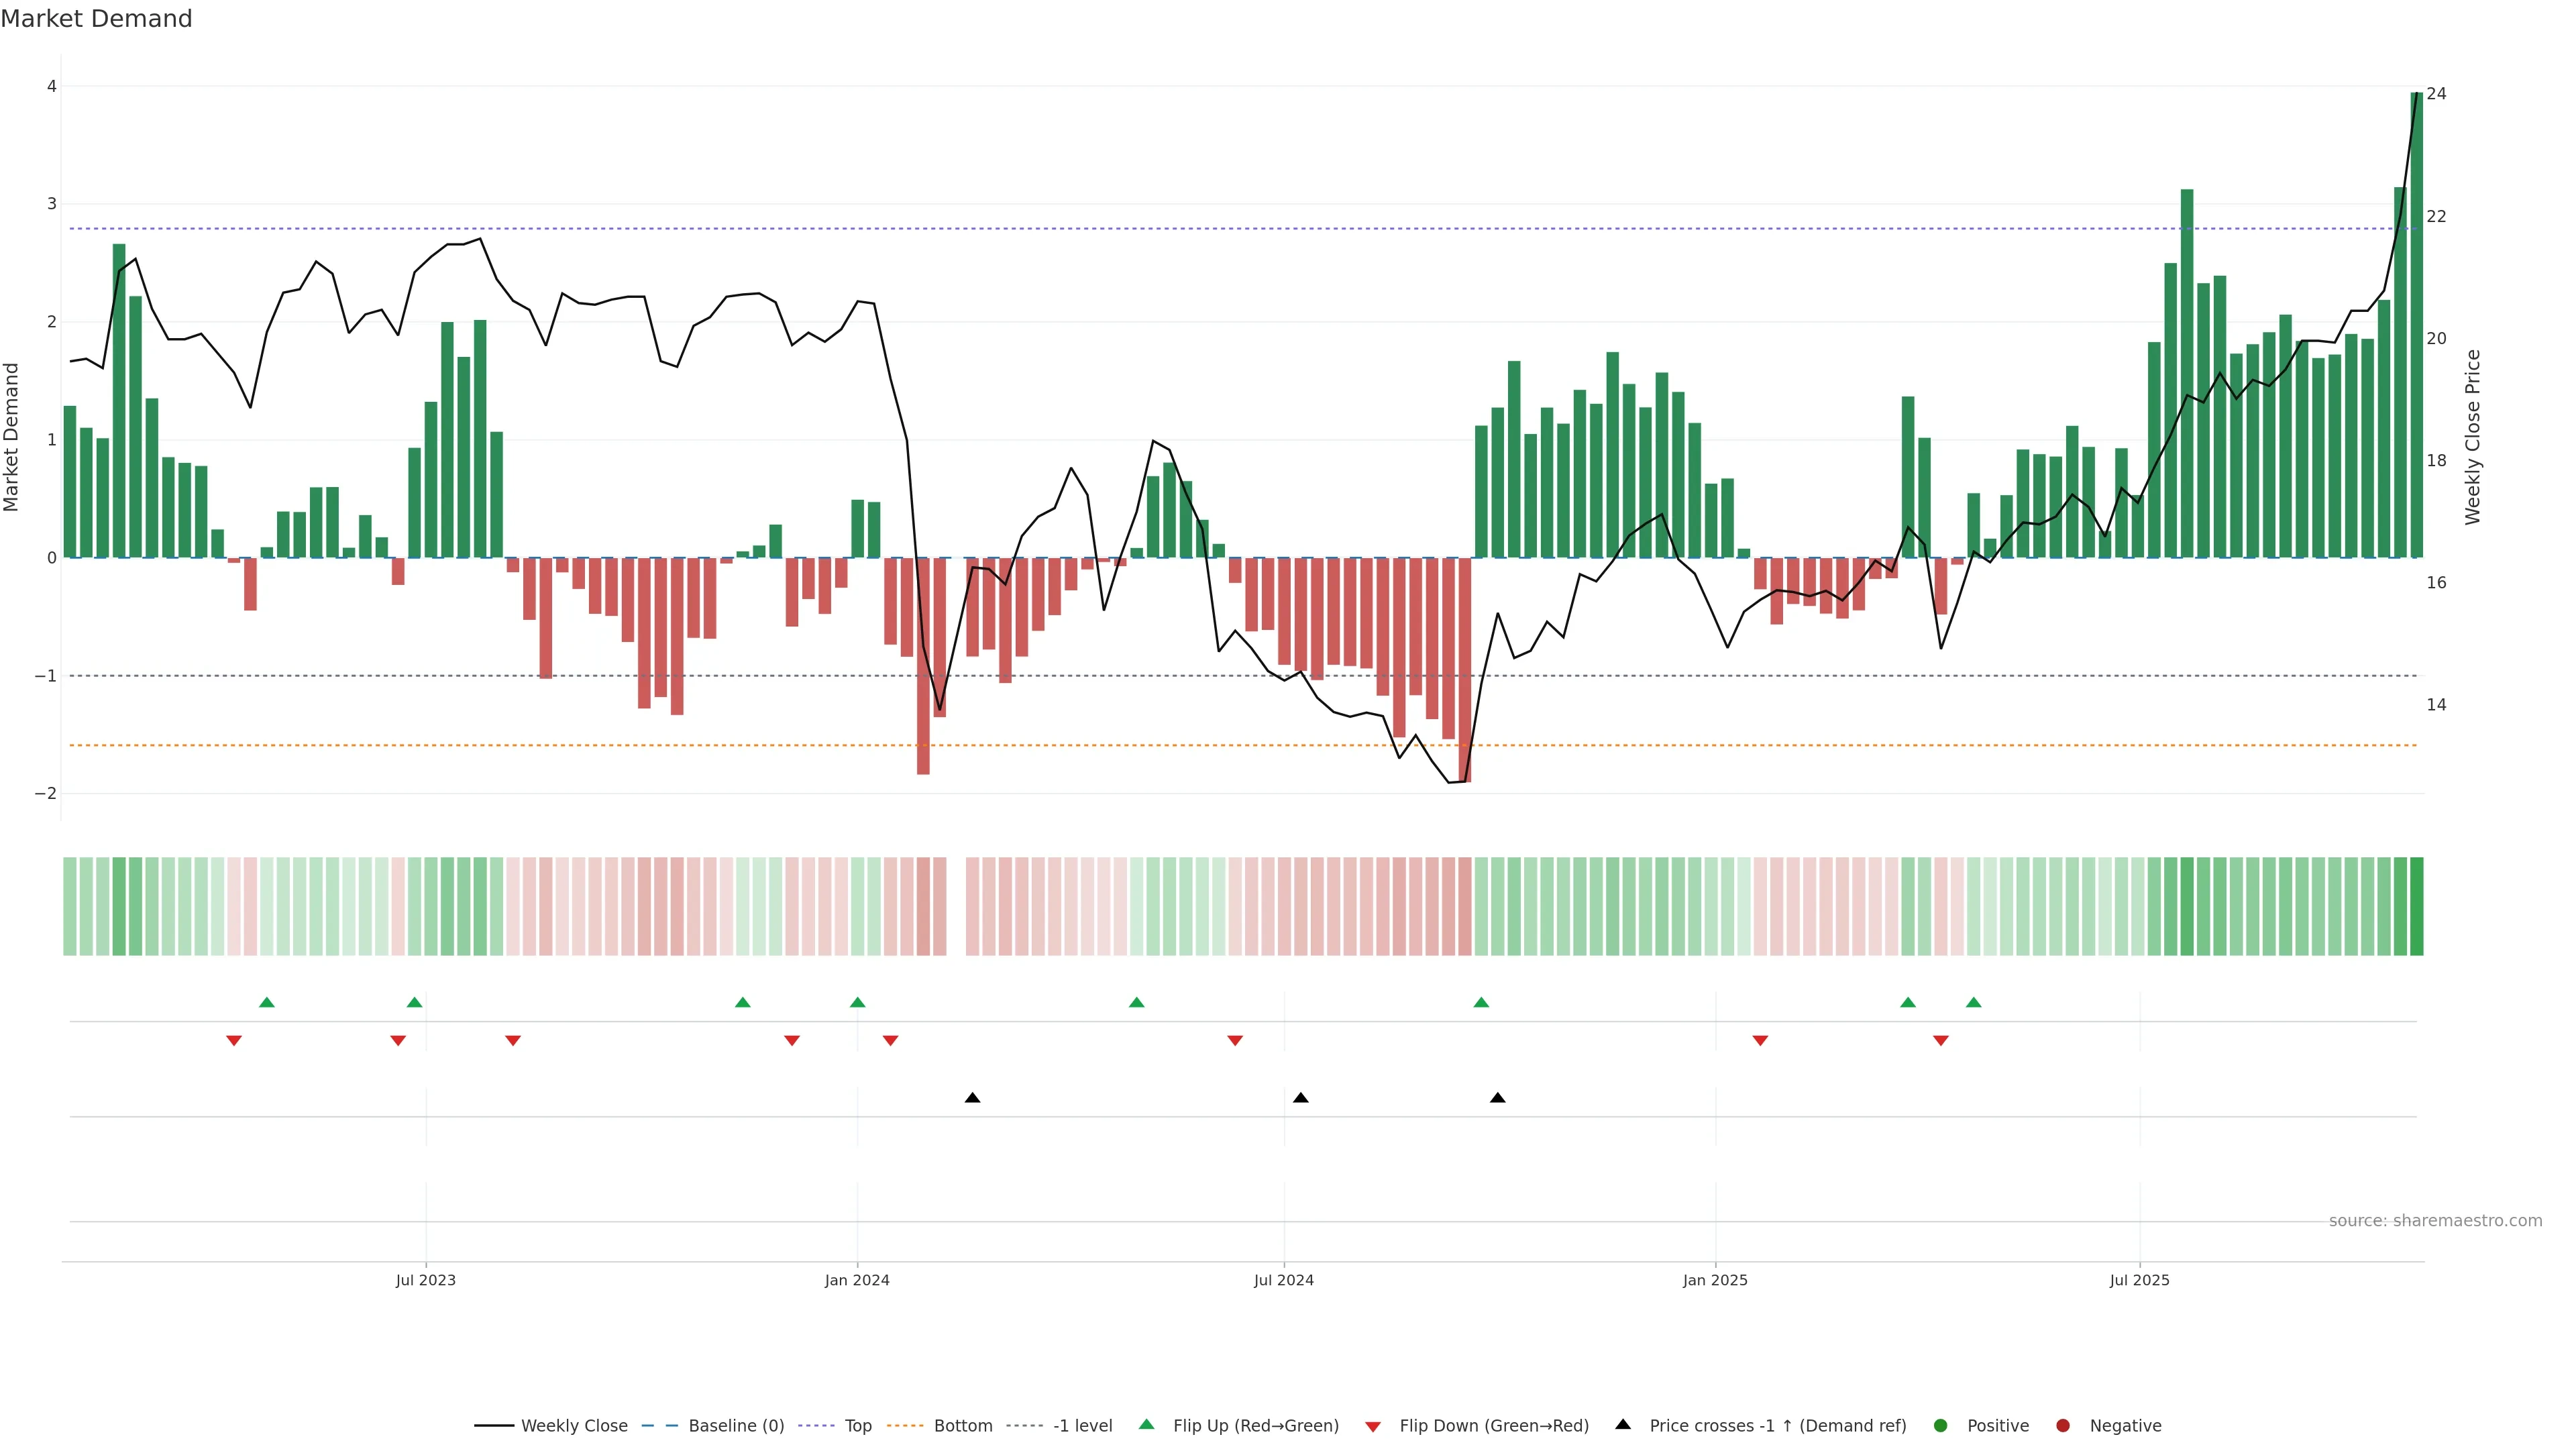Click black price-cross marker nearest Jul 2024

[1300, 1098]
